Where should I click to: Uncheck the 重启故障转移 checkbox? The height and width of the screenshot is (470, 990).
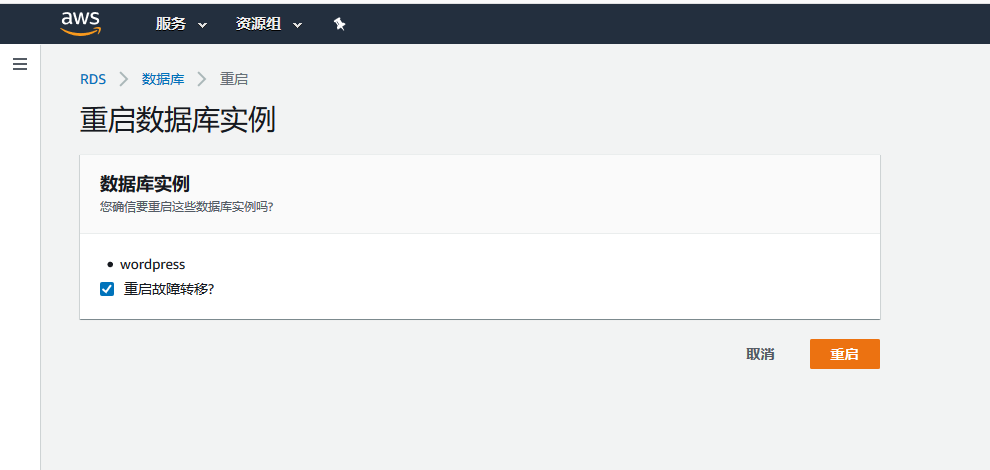[107, 289]
